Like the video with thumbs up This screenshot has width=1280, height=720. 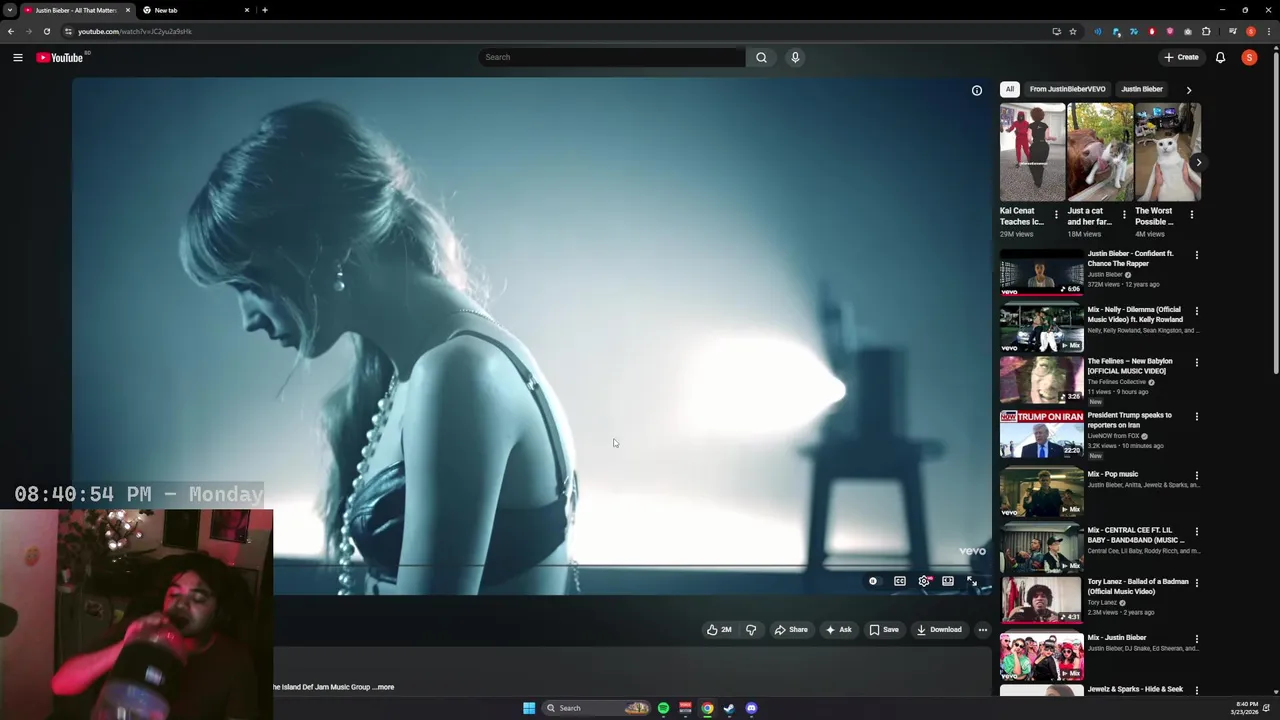[x=719, y=630]
